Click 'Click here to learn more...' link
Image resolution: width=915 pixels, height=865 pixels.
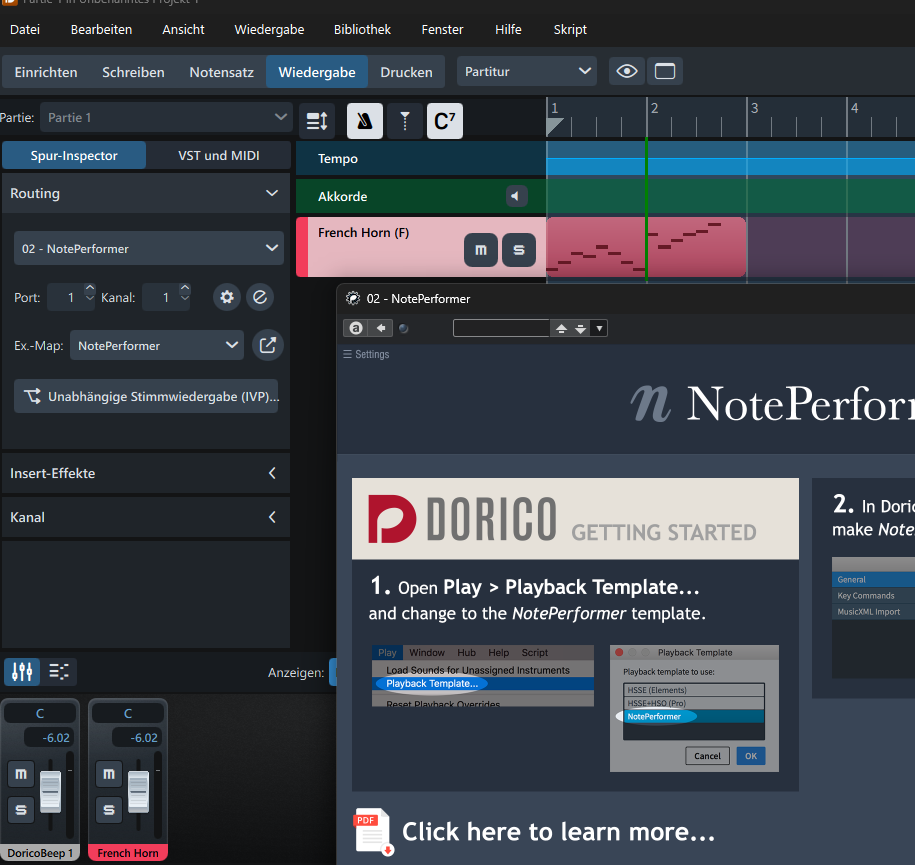point(558,832)
